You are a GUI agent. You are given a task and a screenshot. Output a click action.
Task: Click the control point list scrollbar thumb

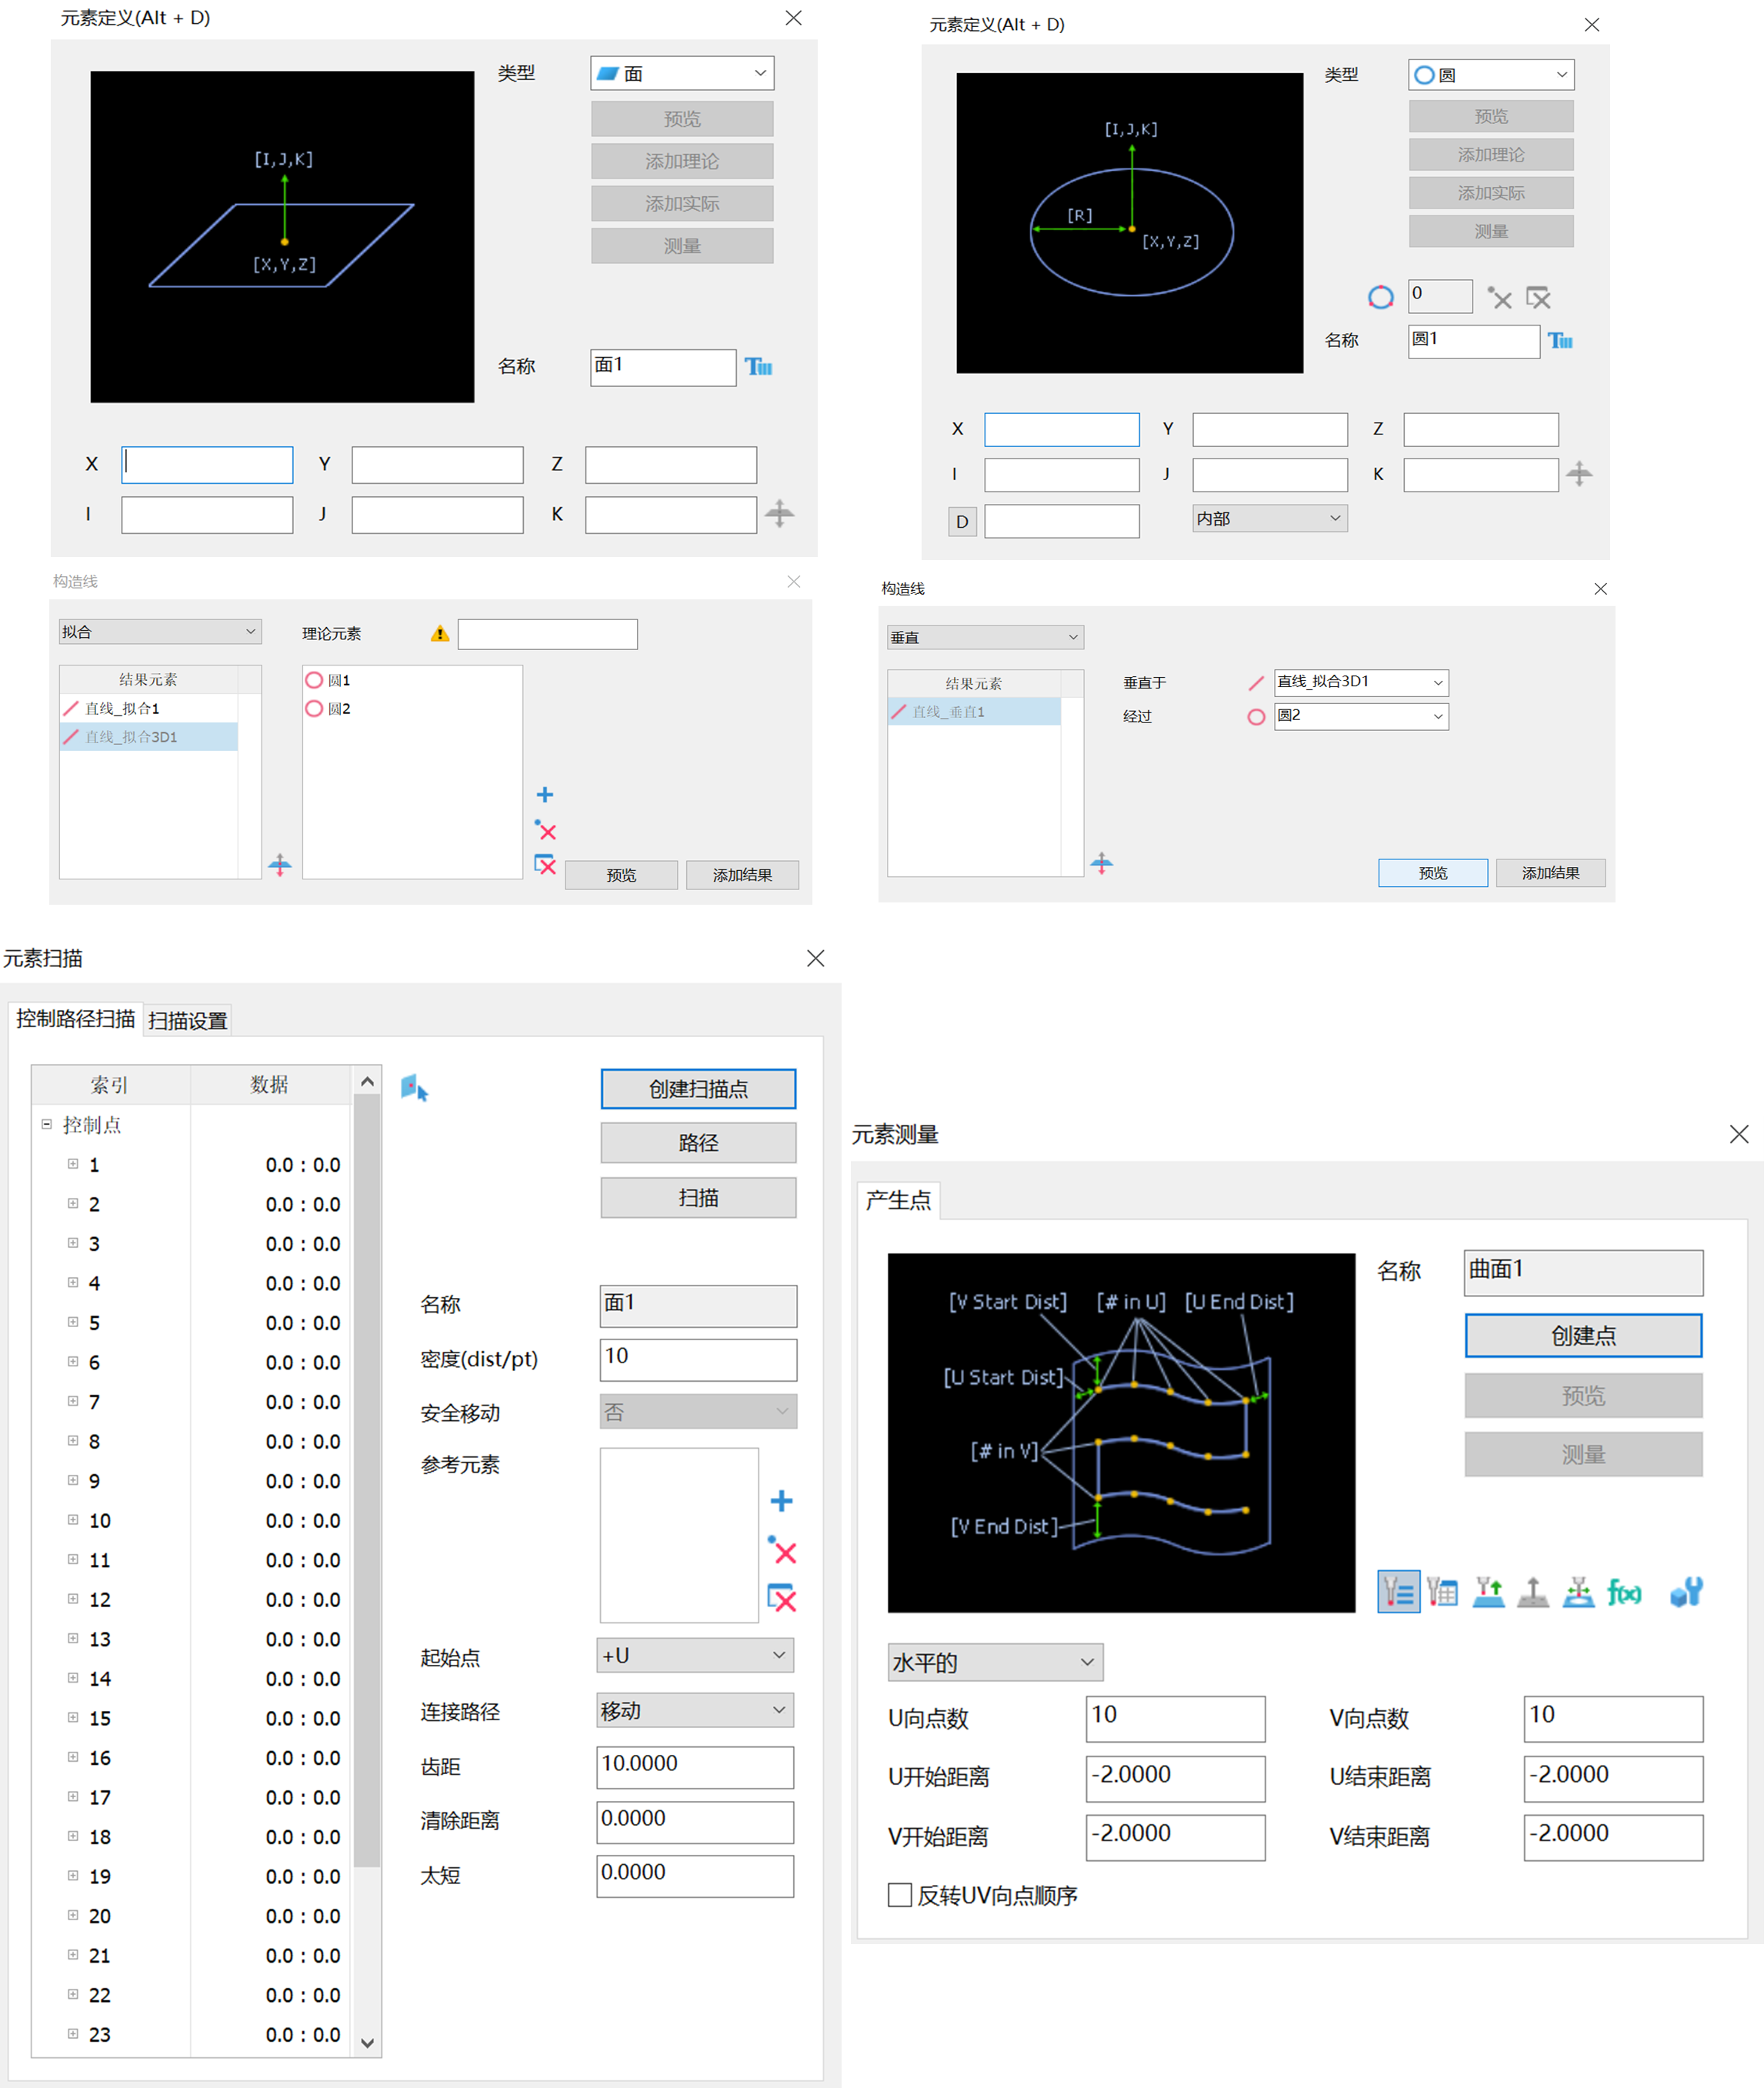point(367,1480)
